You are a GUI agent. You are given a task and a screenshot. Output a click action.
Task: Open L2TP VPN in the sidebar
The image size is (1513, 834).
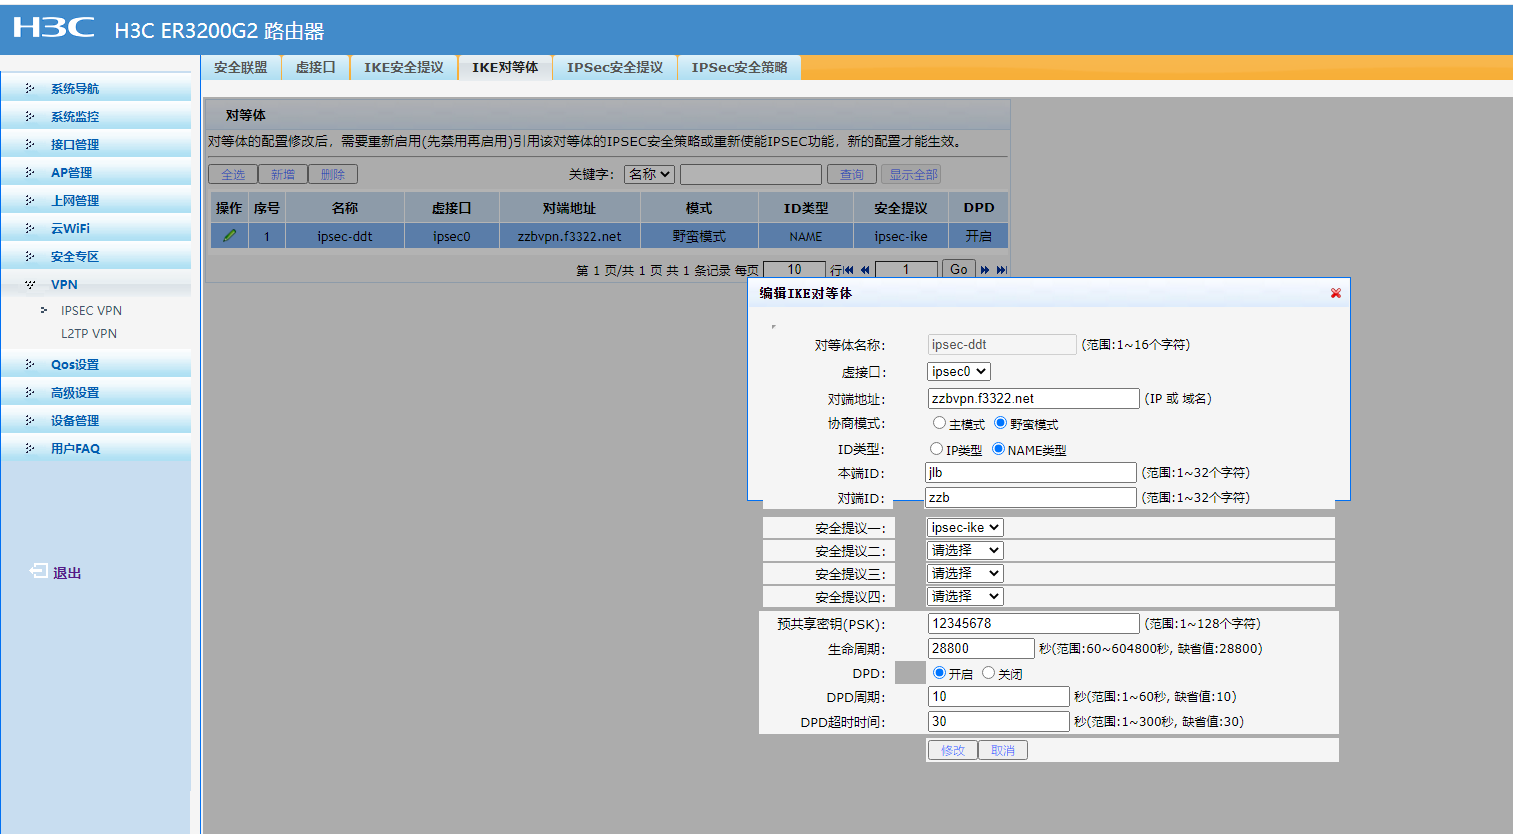(89, 333)
